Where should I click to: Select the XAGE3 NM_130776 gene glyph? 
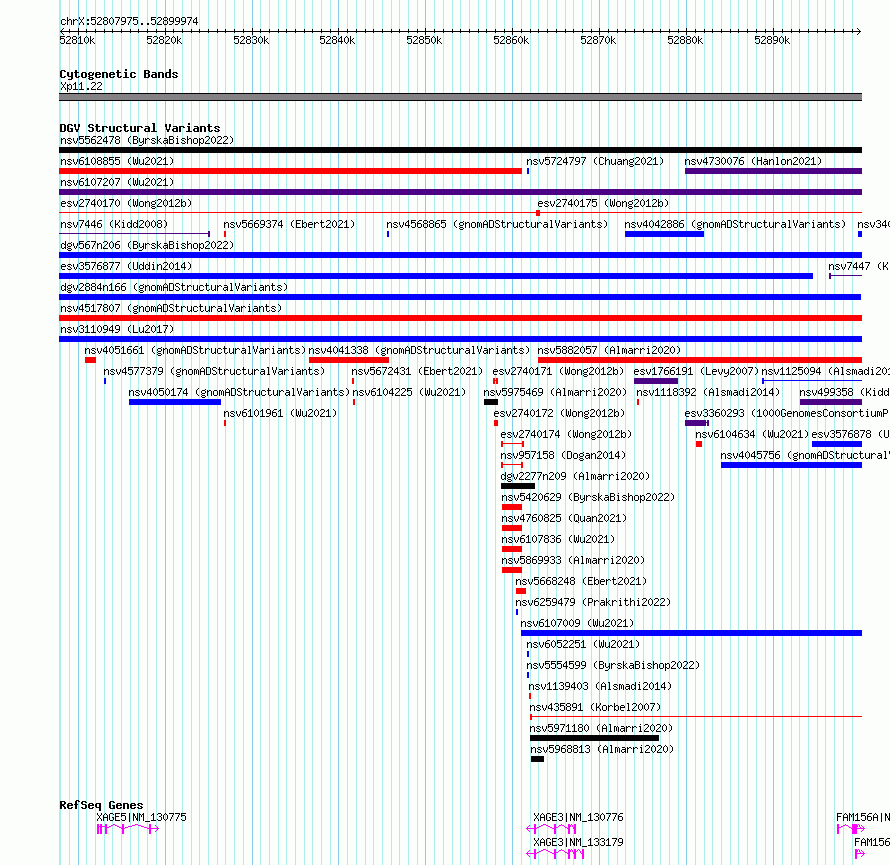click(x=551, y=829)
